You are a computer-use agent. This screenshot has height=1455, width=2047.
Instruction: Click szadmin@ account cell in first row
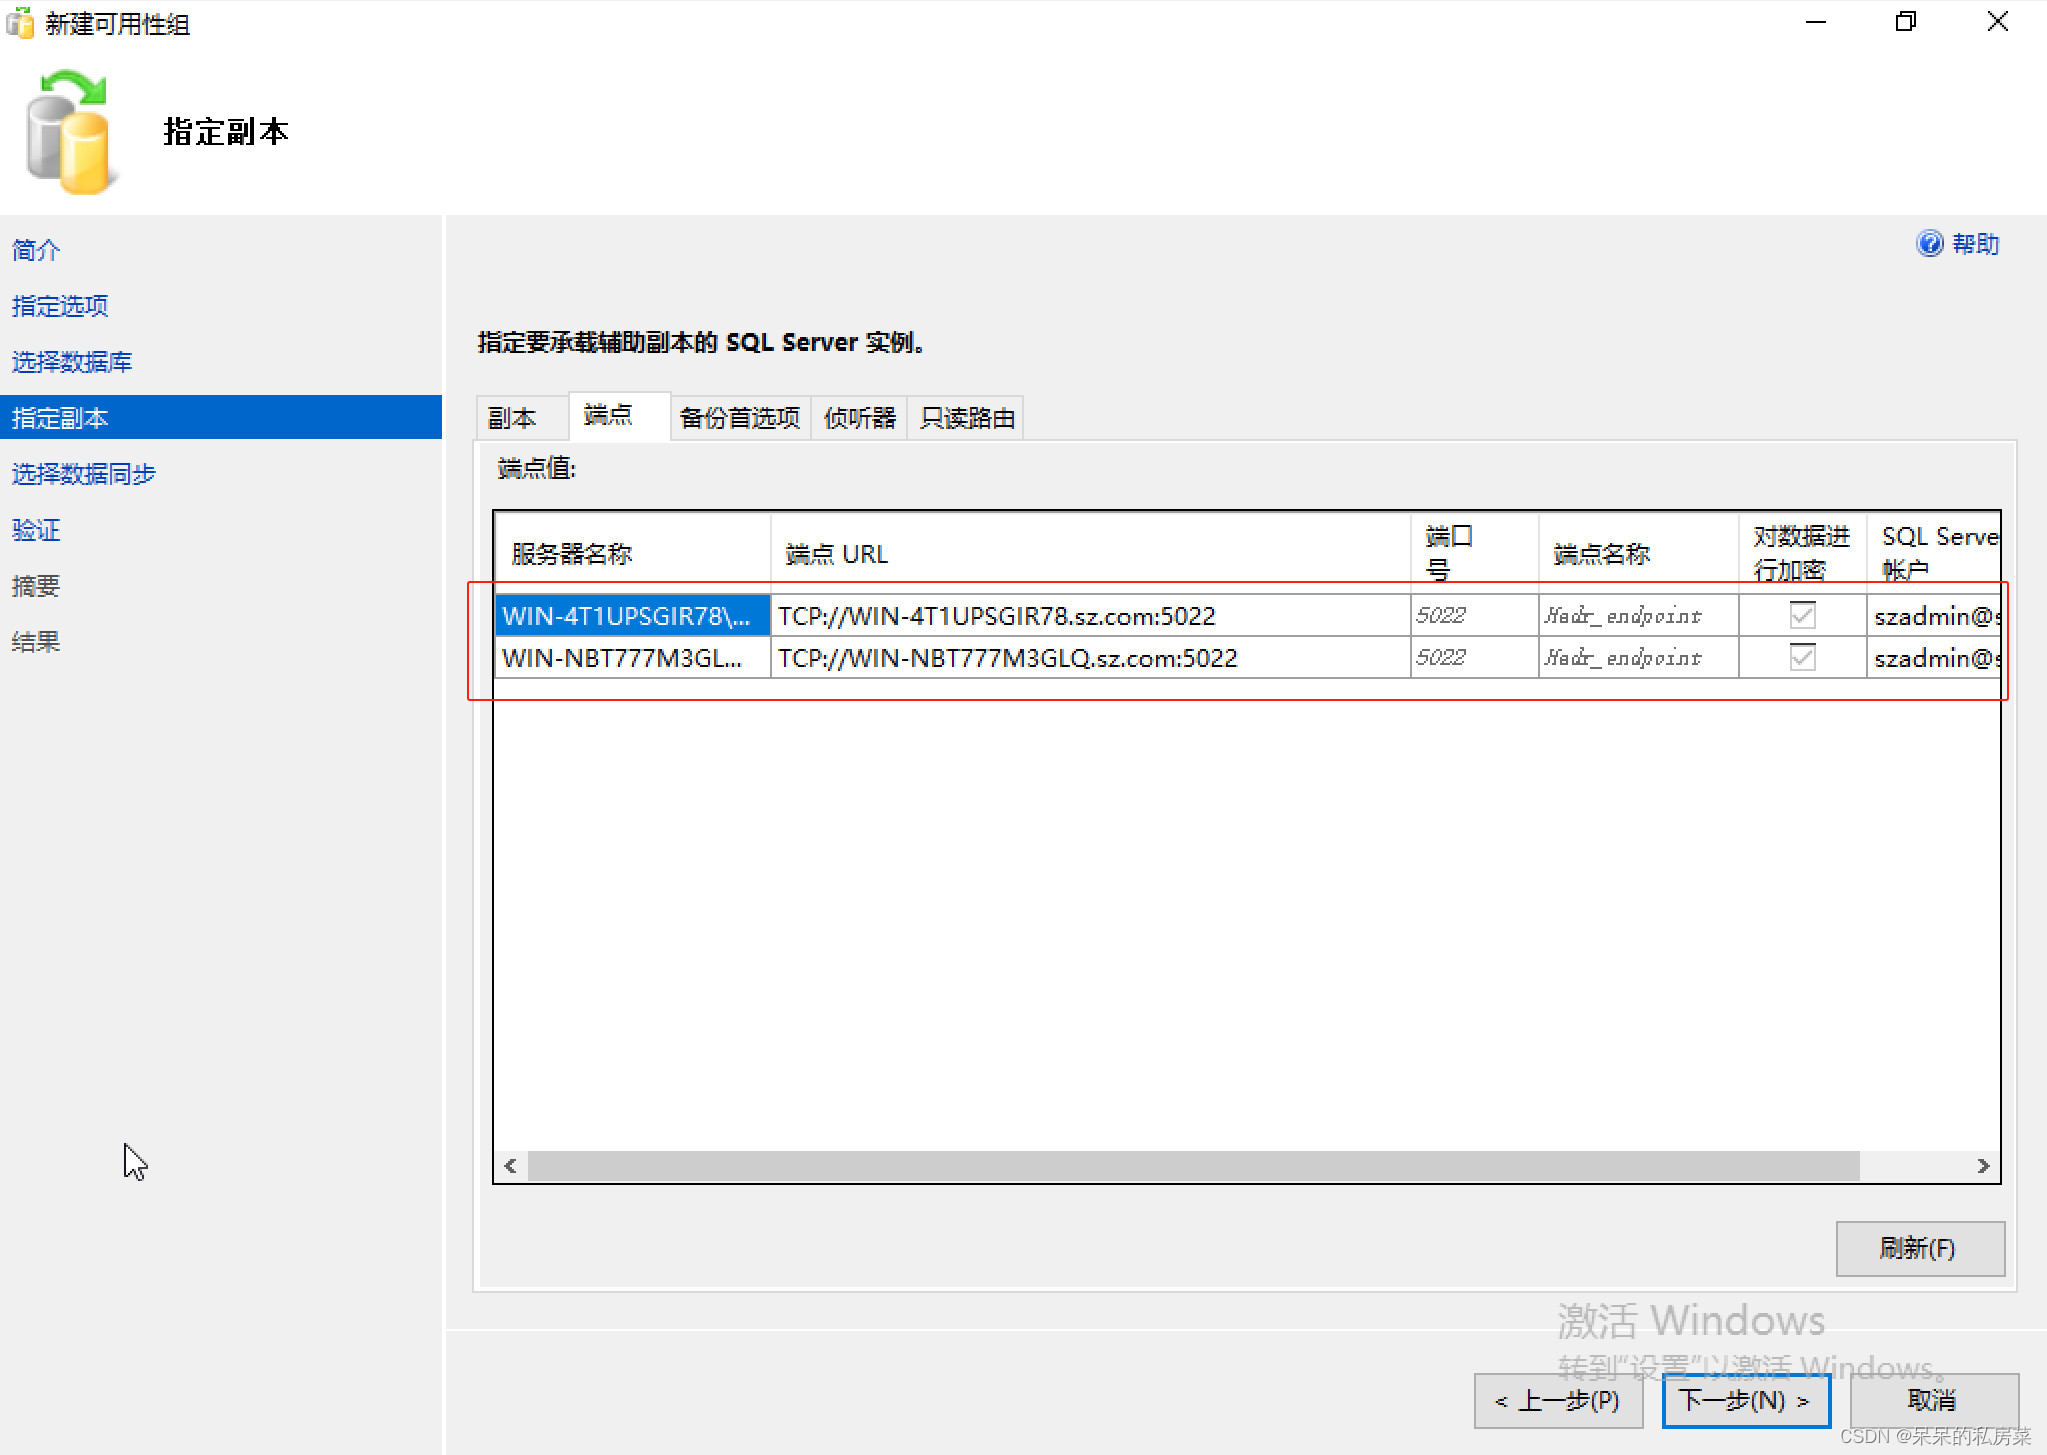pos(1933,615)
